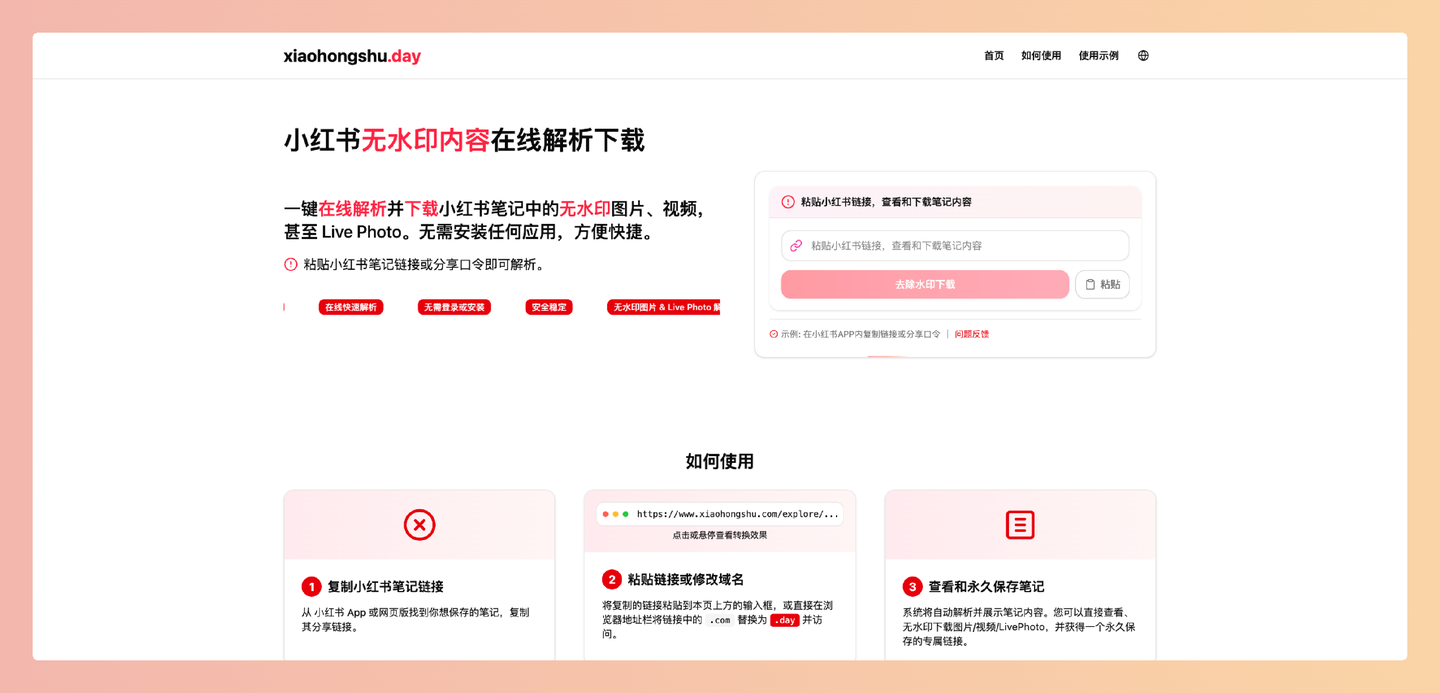This screenshot has width=1440, height=693.
Task: Click the pink link icon inside input box
Action: click(797, 244)
